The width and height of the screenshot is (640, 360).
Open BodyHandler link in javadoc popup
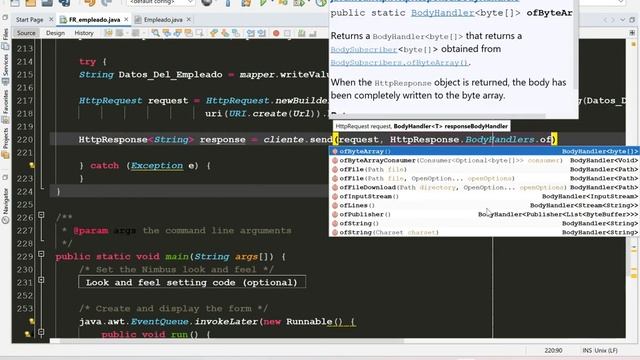[x=442, y=13]
